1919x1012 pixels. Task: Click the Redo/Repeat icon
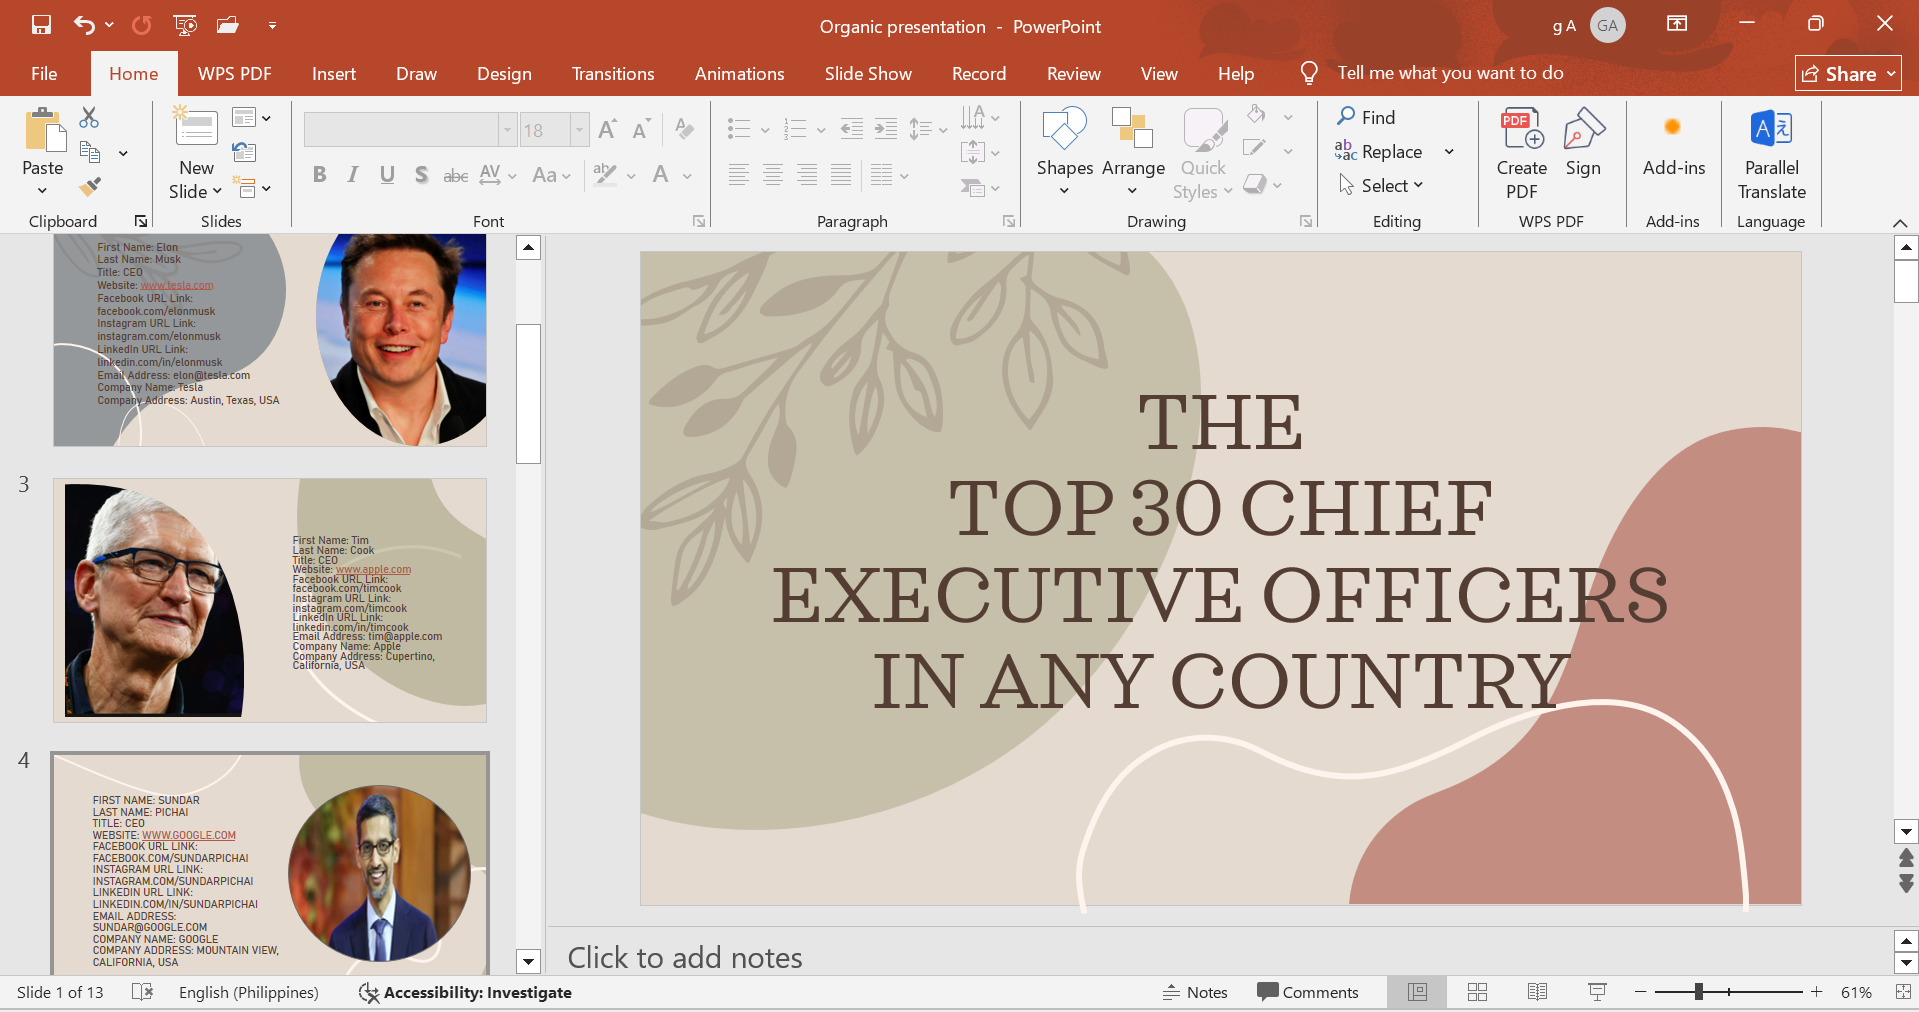tap(142, 25)
